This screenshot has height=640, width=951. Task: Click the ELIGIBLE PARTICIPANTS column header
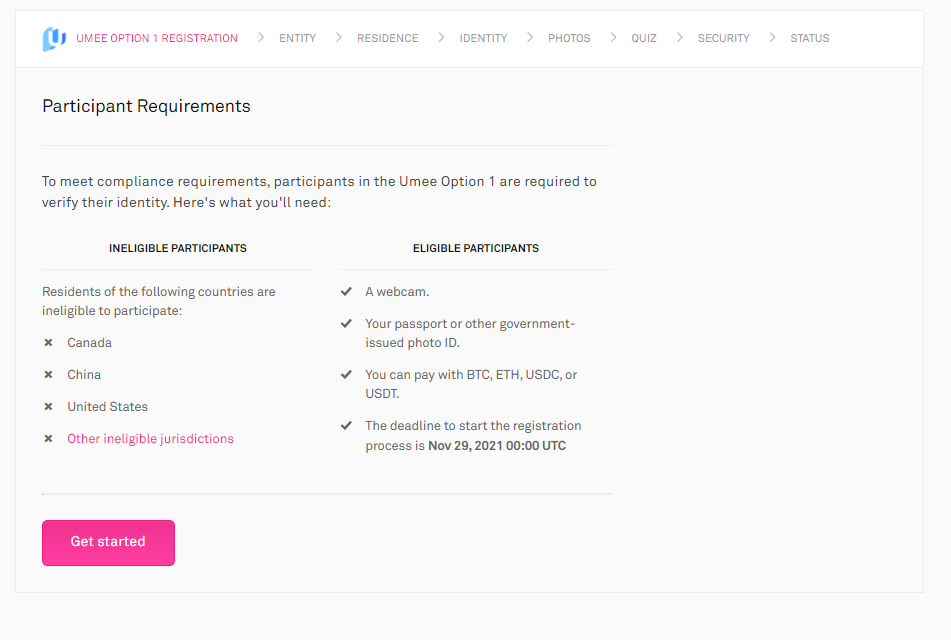tap(476, 248)
